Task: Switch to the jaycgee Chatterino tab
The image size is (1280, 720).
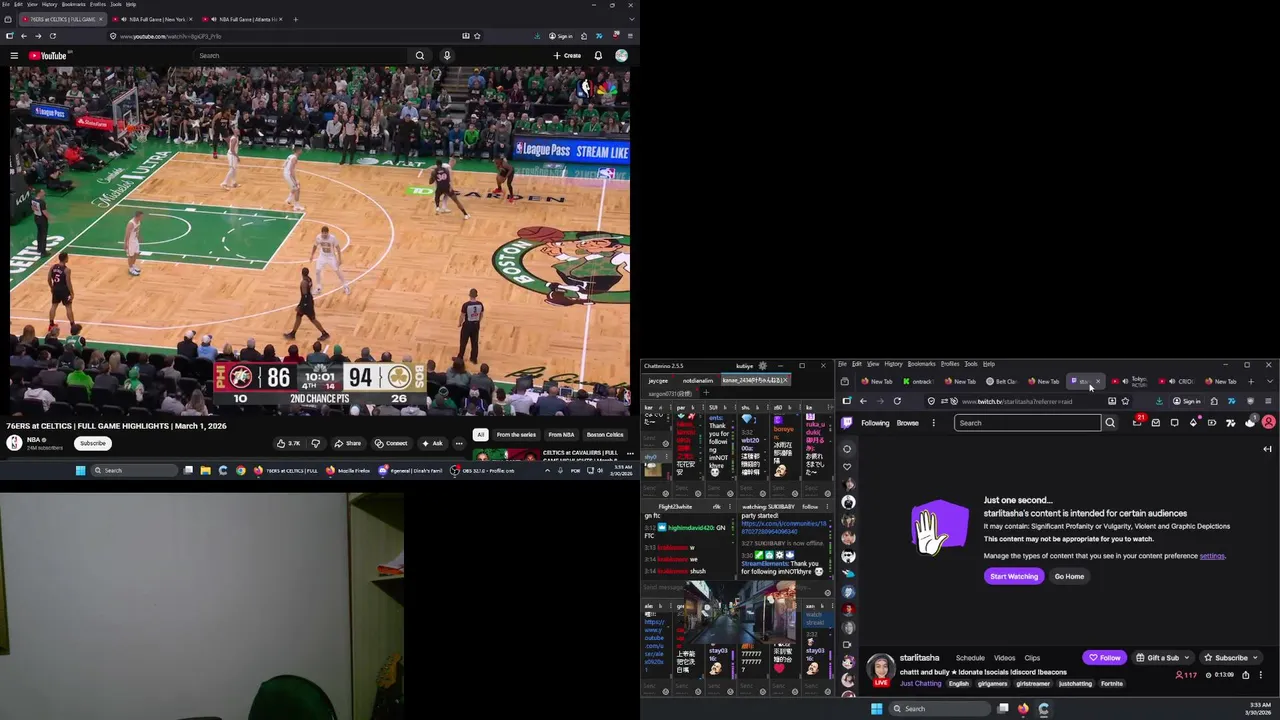Action: [x=658, y=380]
